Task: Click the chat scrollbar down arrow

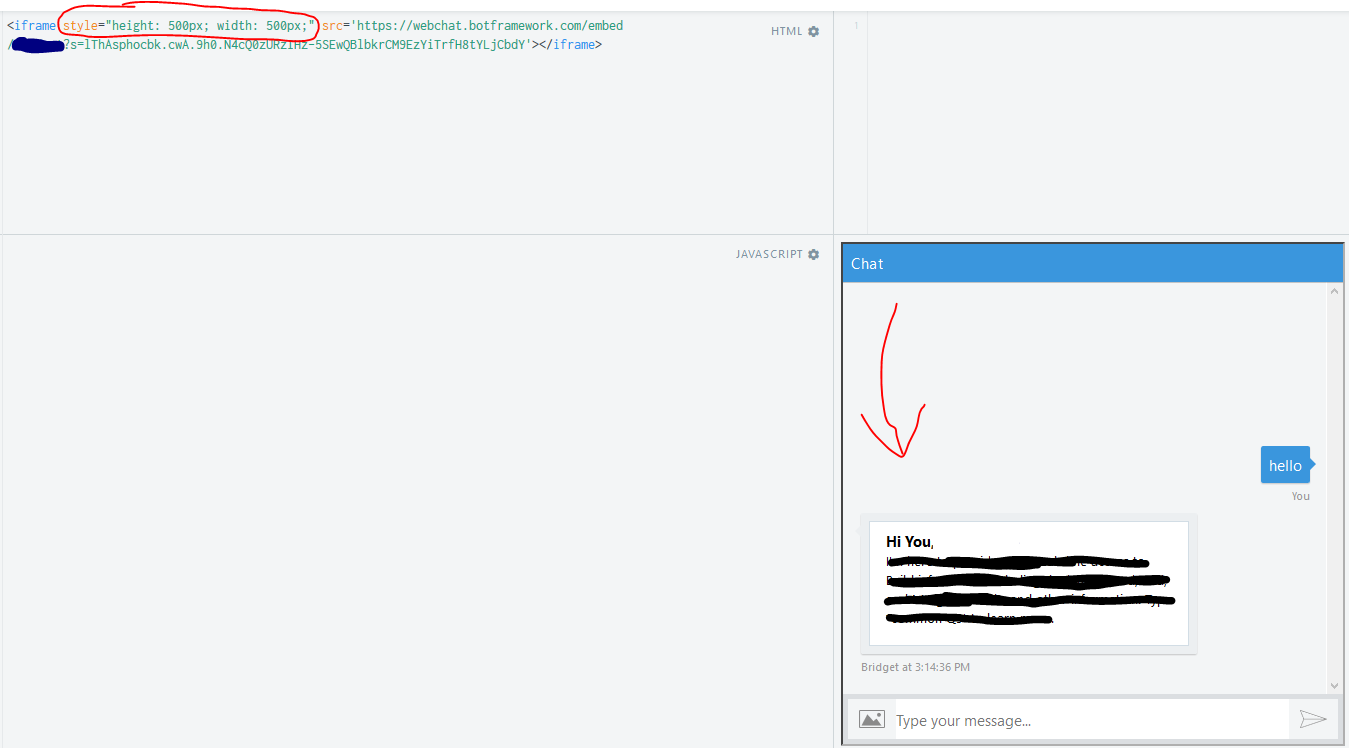Action: pyautogui.click(x=1334, y=687)
